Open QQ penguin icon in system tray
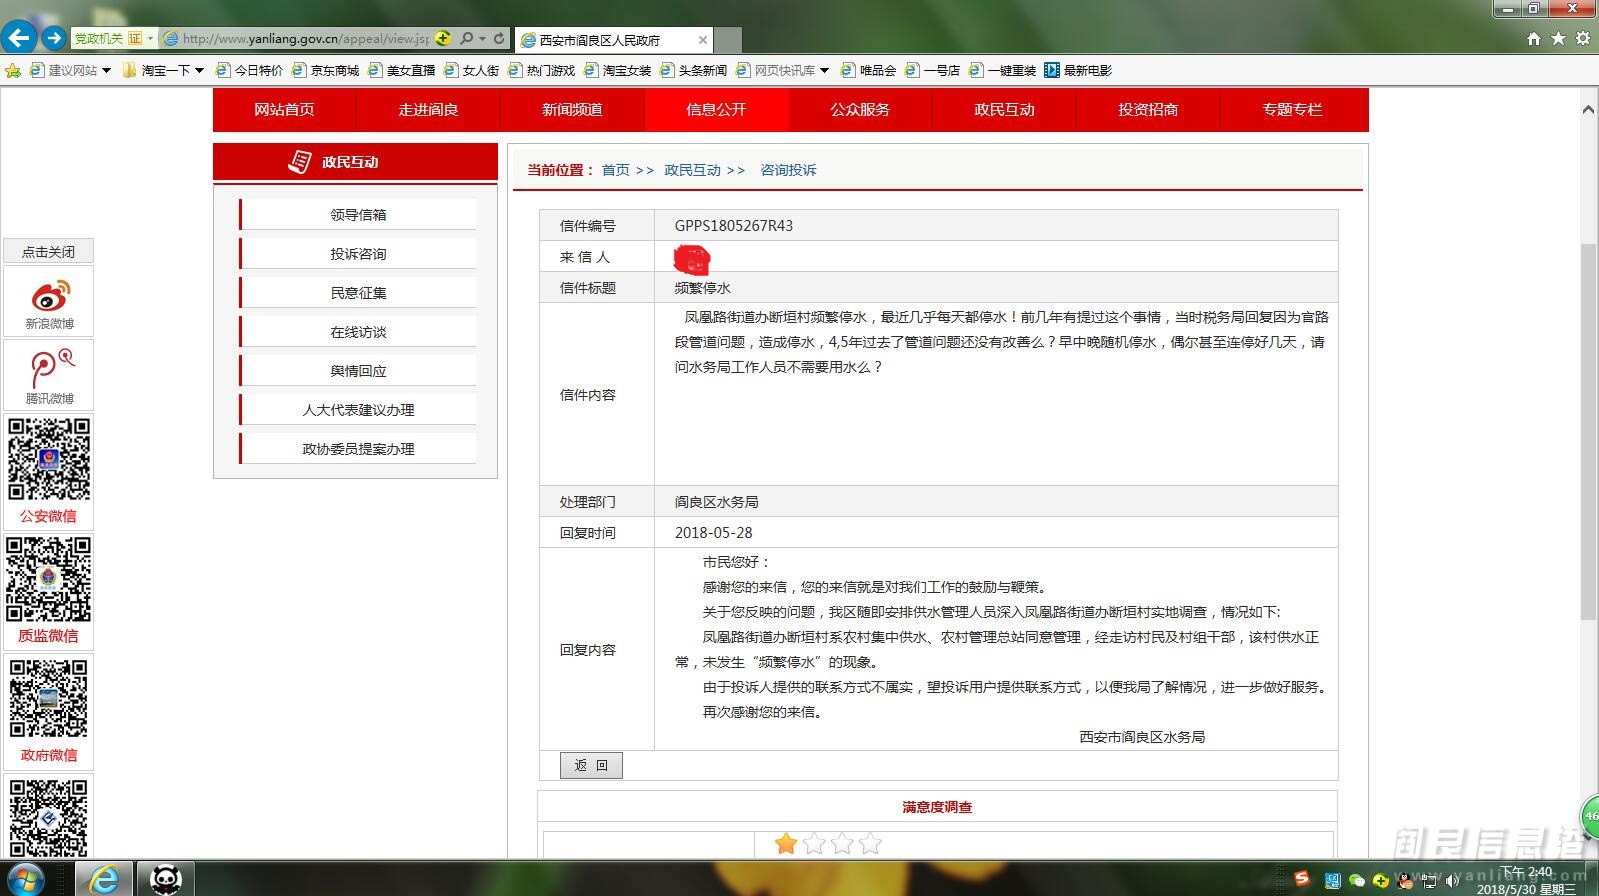 (x=1406, y=881)
